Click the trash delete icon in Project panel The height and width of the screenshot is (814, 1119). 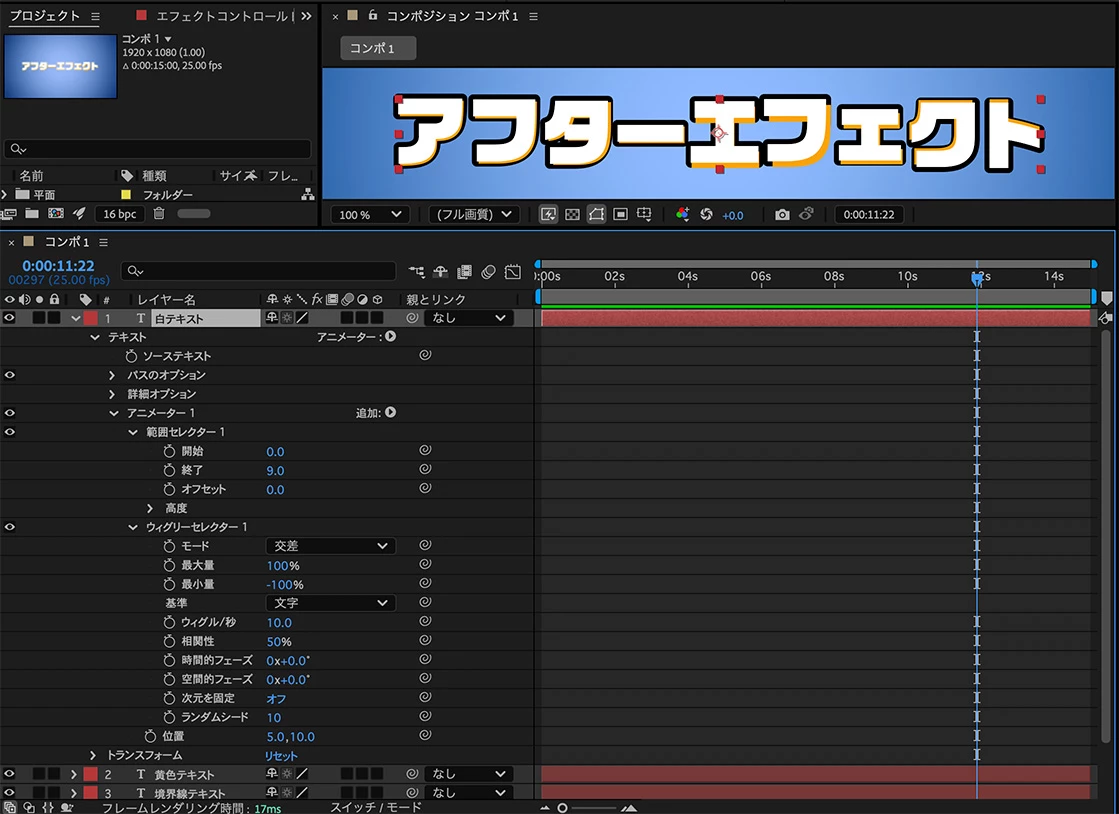[159, 213]
